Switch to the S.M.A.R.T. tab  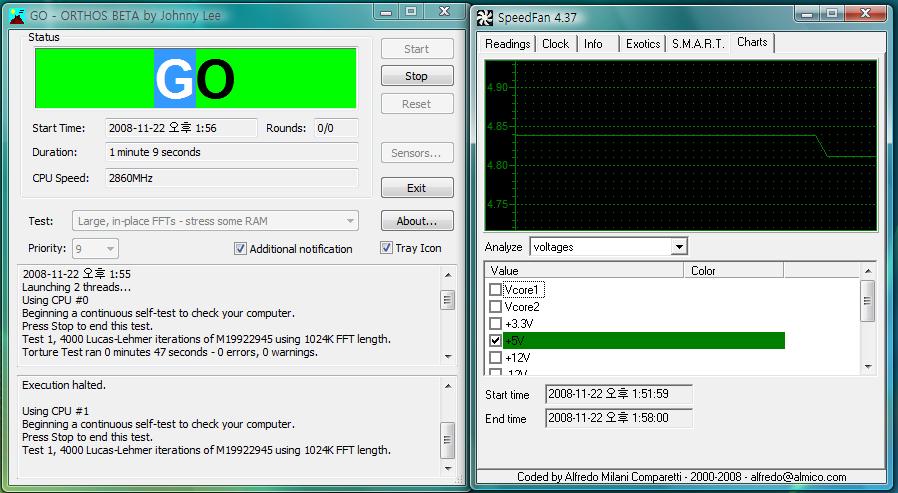tap(698, 44)
